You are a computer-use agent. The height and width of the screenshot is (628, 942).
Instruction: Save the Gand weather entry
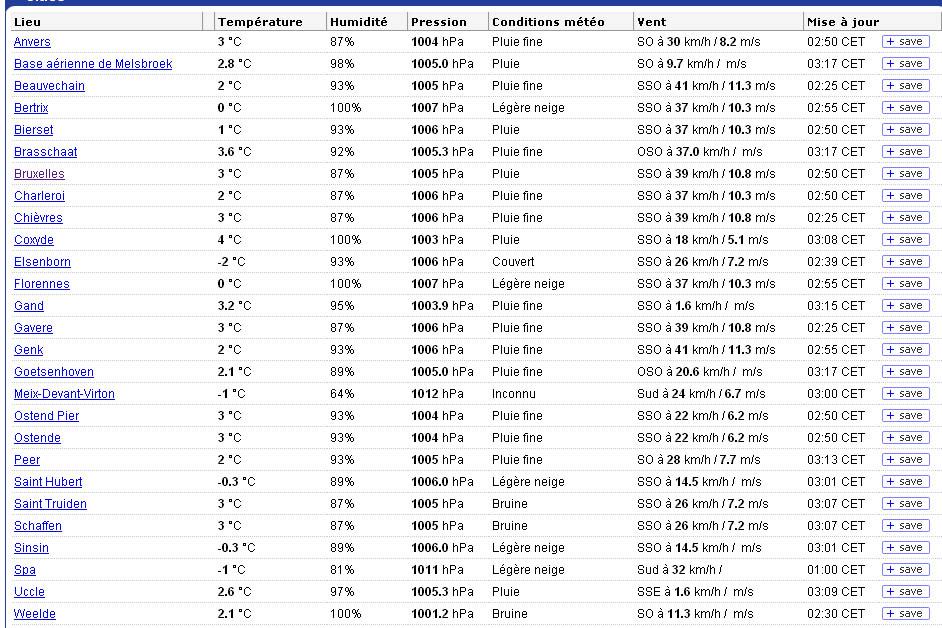click(x=905, y=306)
